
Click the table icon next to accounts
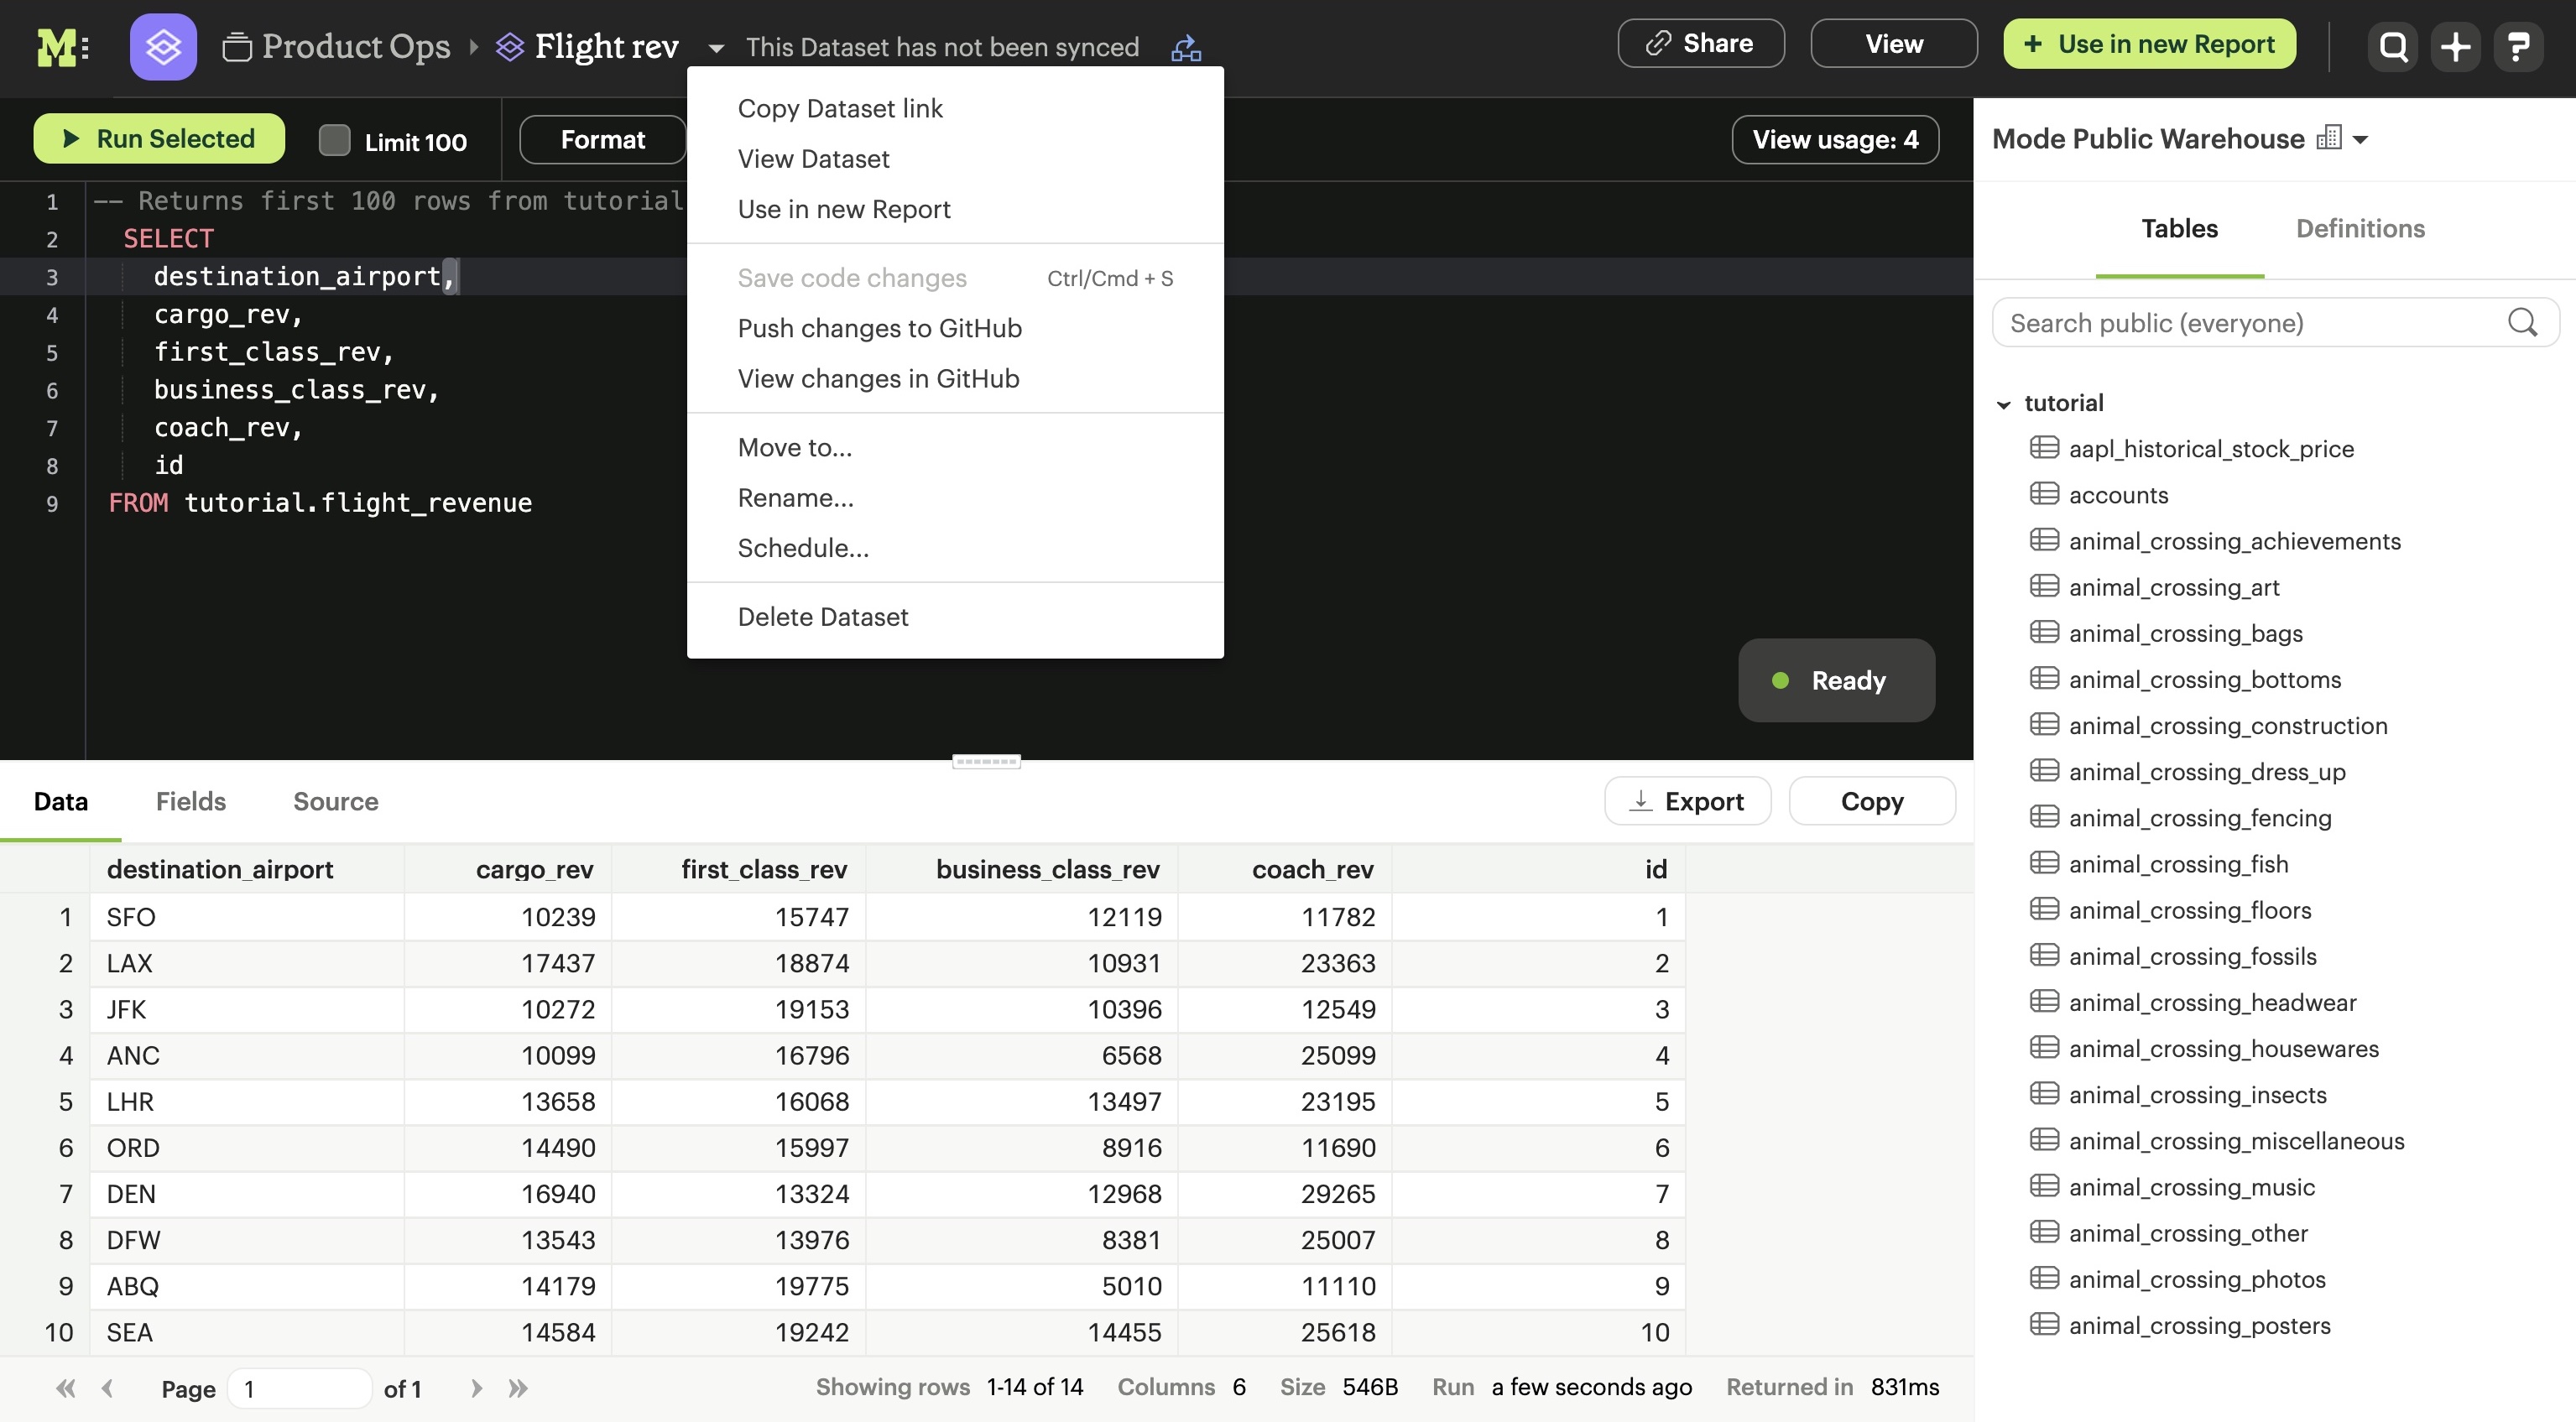pos(2044,494)
